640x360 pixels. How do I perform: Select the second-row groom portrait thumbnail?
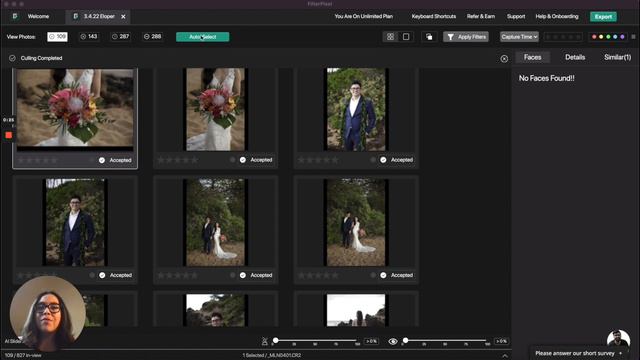point(75,222)
